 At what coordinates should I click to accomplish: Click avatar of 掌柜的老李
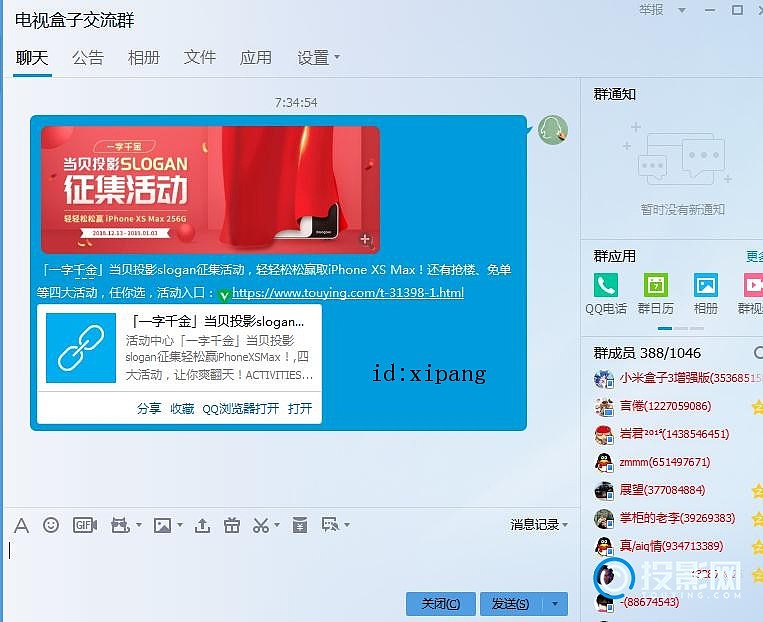point(604,518)
